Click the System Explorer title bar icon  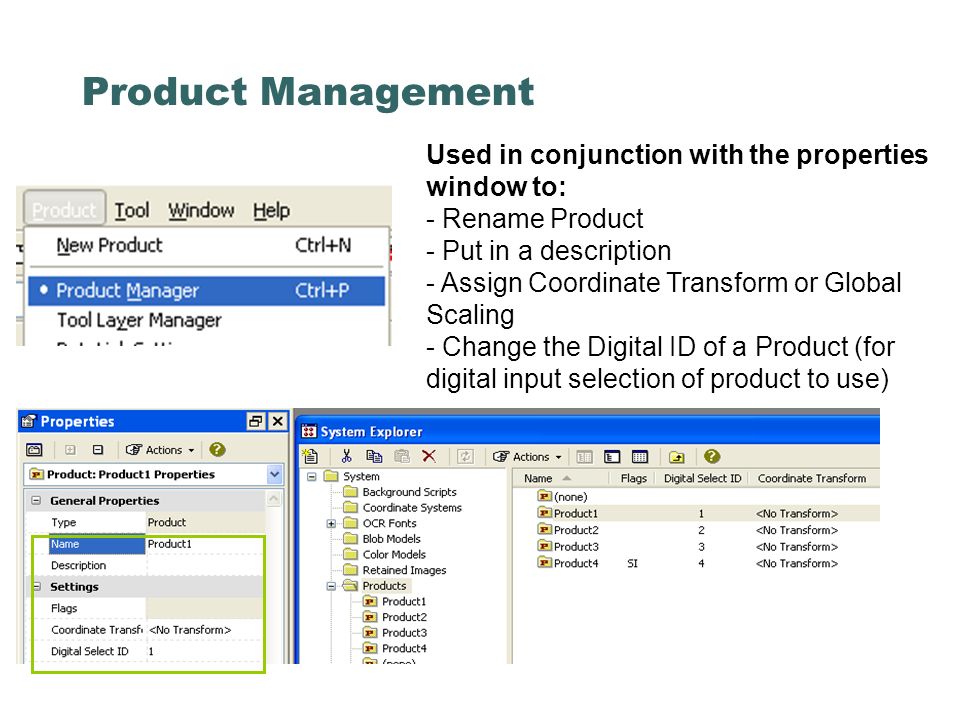[309, 432]
